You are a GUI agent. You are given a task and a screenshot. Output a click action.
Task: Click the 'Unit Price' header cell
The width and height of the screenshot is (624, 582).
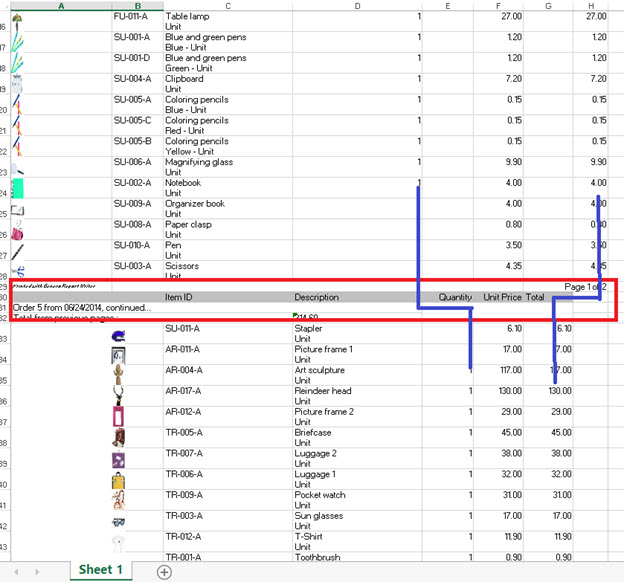502,297
